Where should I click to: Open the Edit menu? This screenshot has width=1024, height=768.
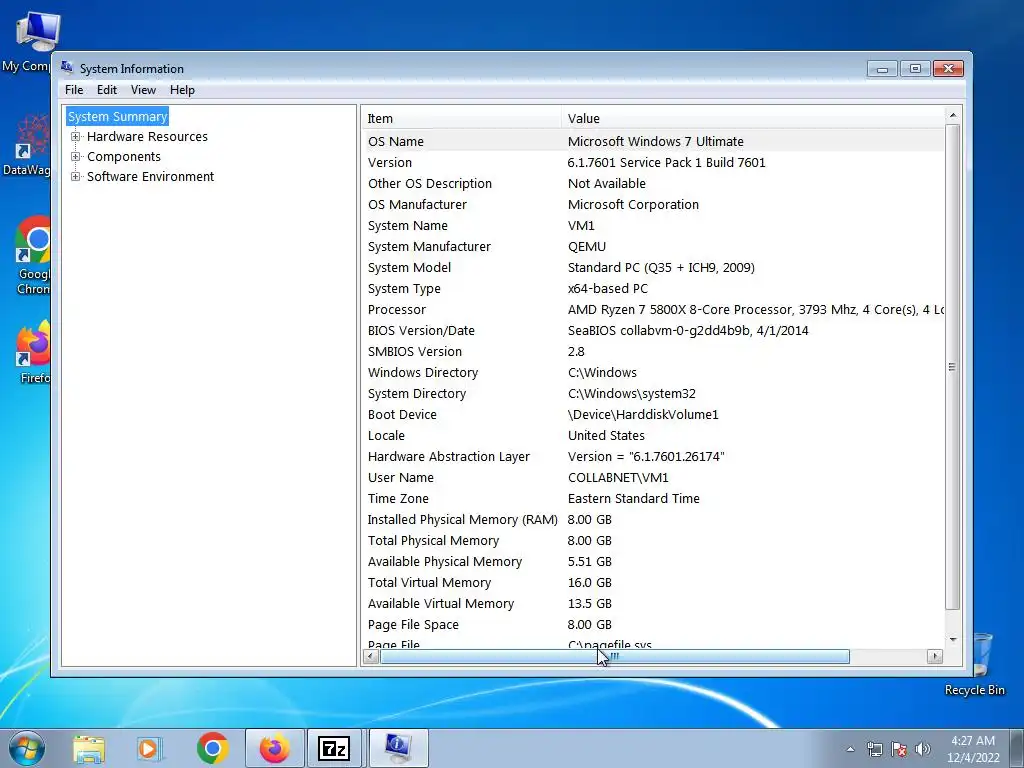(106, 90)
